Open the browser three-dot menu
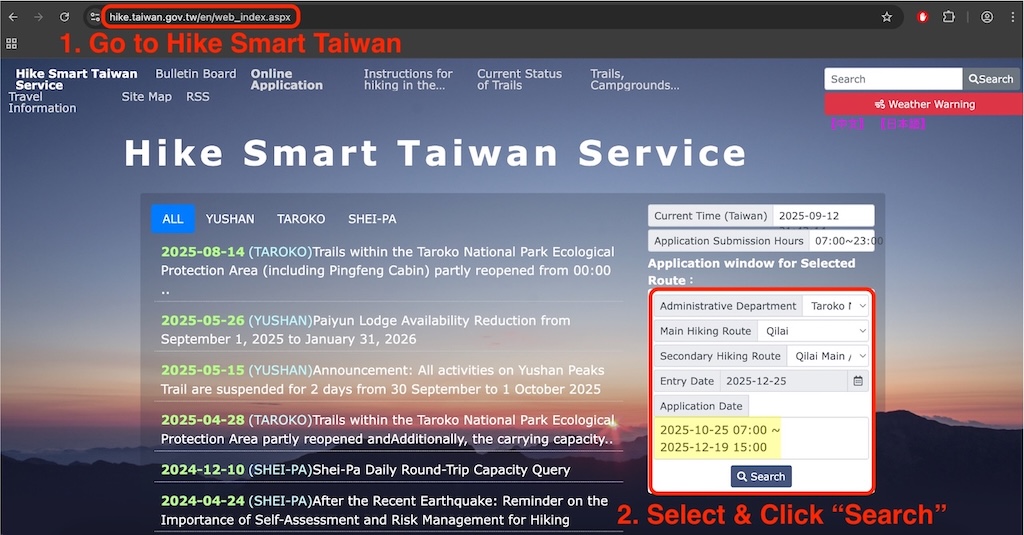1024x535 pixels. (1013, 17)
